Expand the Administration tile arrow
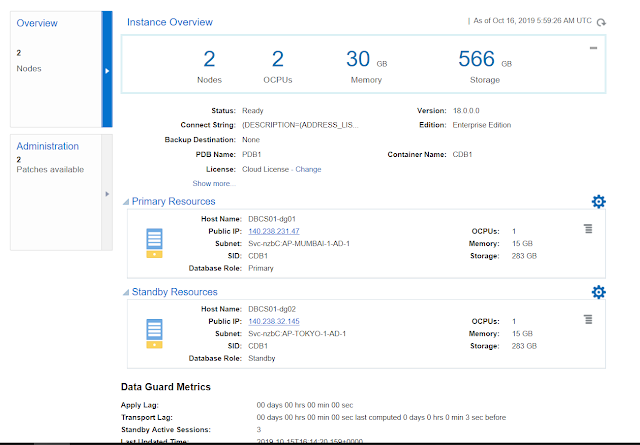640x445 pixels. pos(107,193)
